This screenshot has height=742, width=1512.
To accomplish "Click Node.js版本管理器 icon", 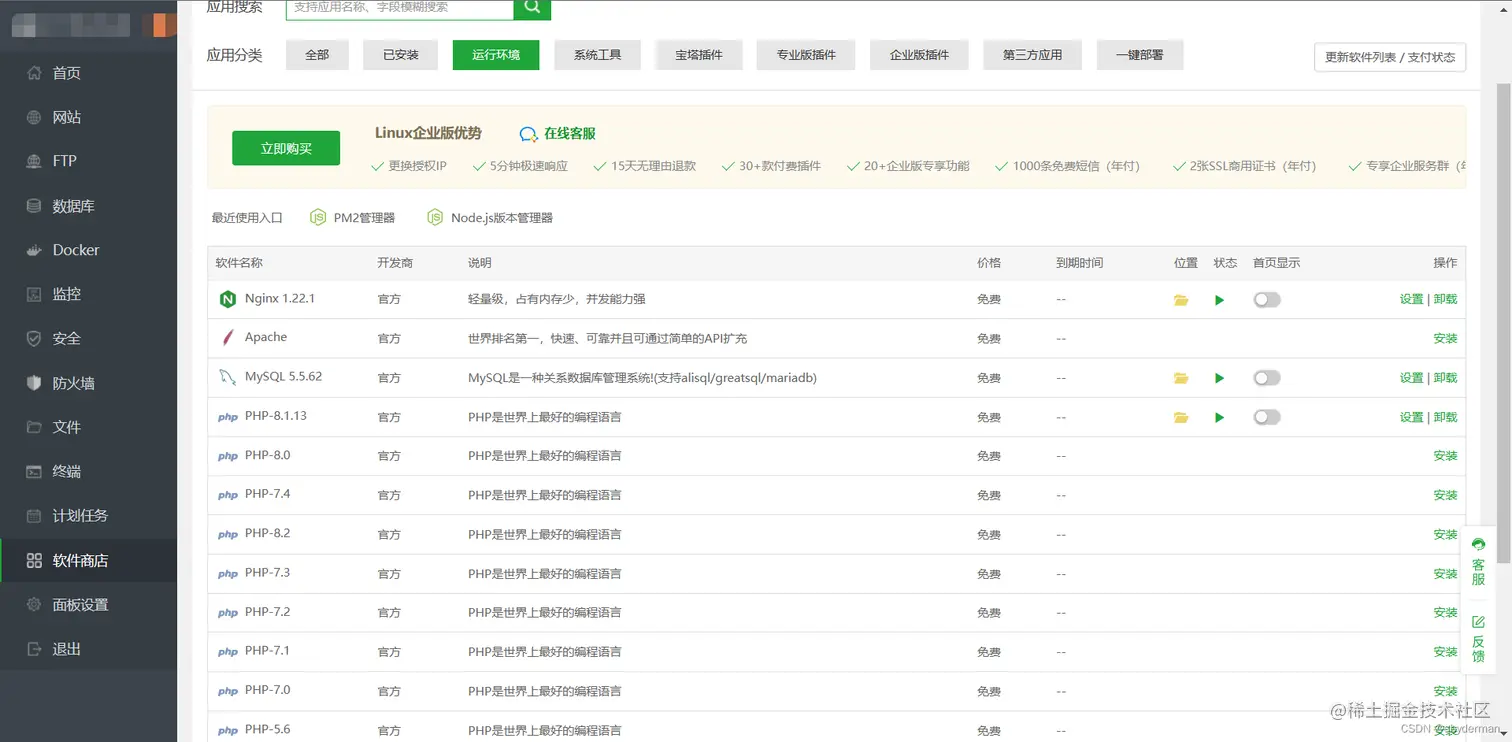I will coord(435,217).
